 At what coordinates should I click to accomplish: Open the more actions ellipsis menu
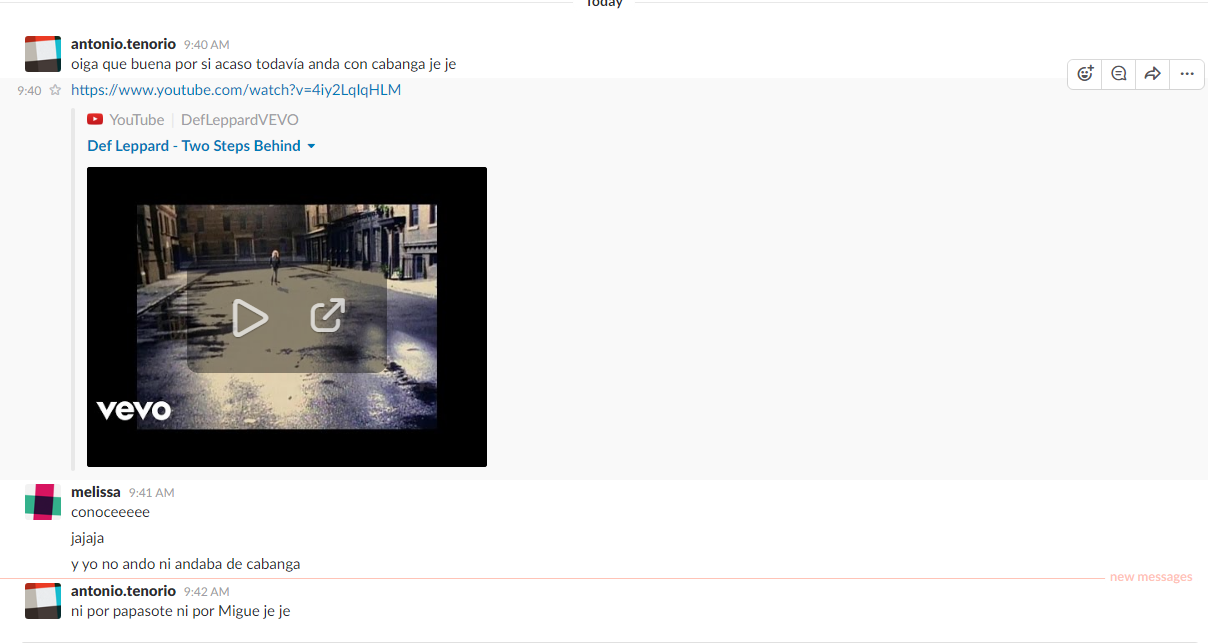(1187, 73)
